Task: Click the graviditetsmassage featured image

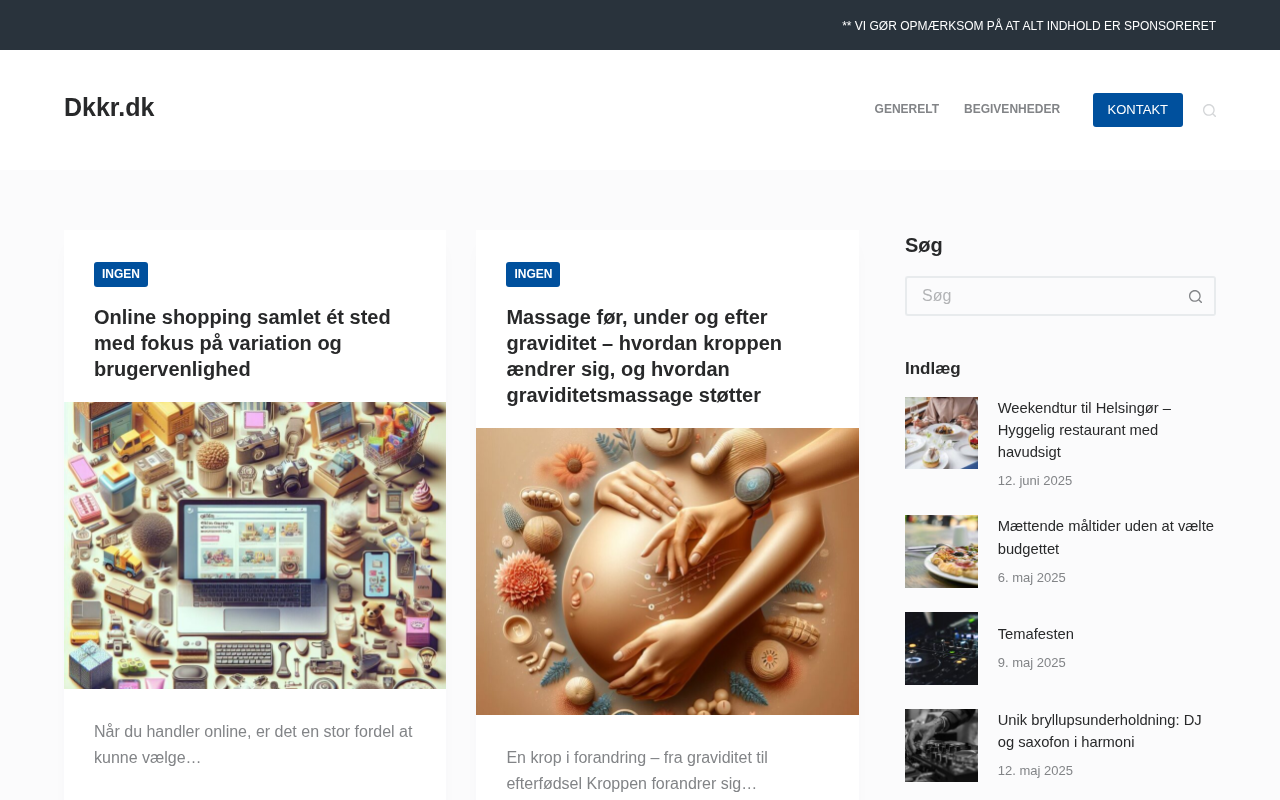Action: (667, 571)
